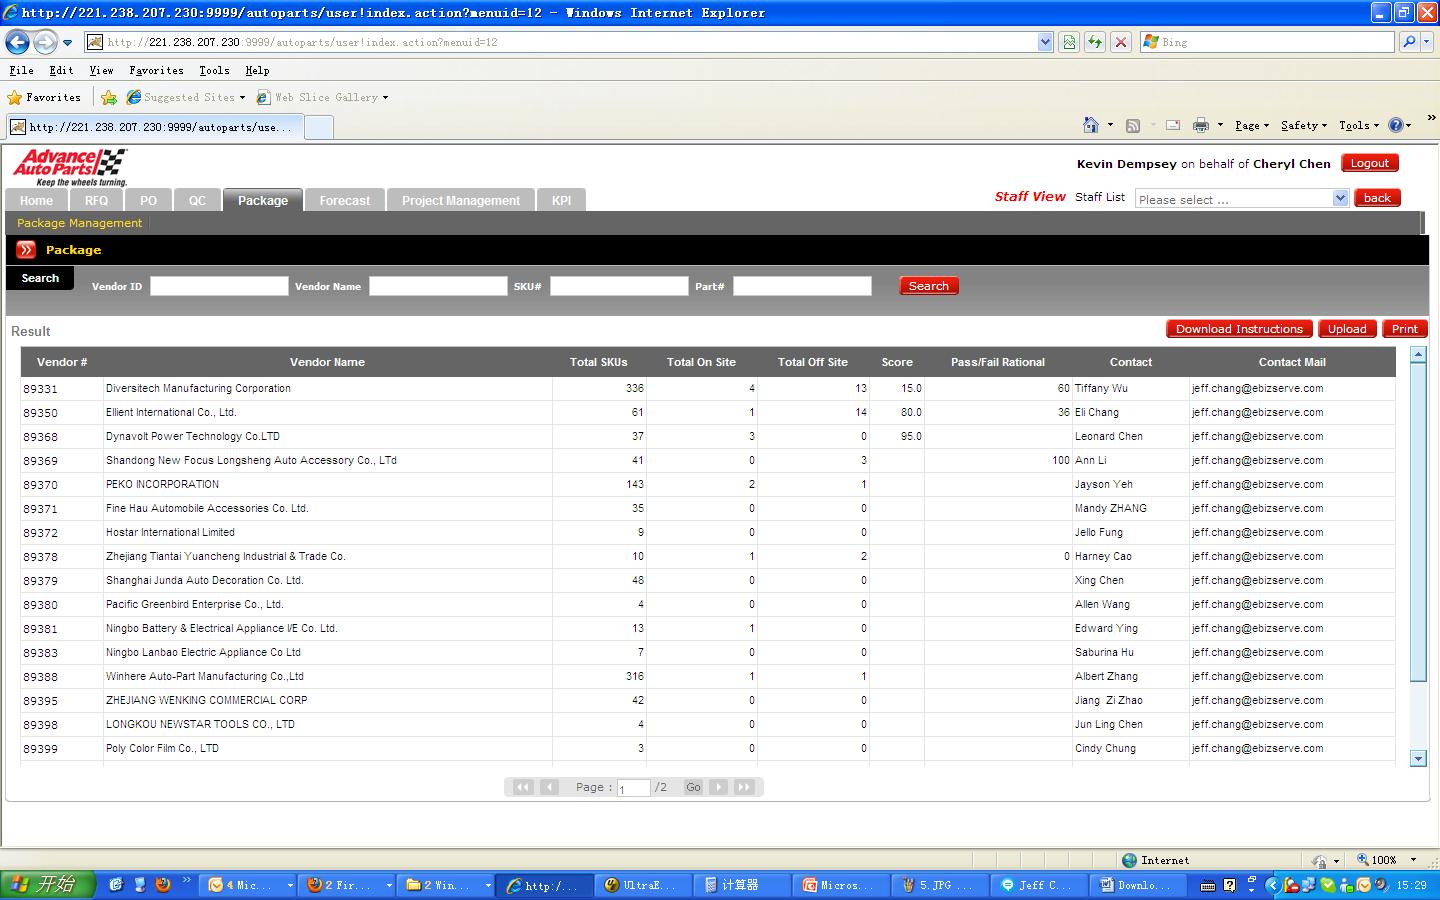
Task: Click the Bing search magnifier icon
Action: click(x=1409, y=42)
